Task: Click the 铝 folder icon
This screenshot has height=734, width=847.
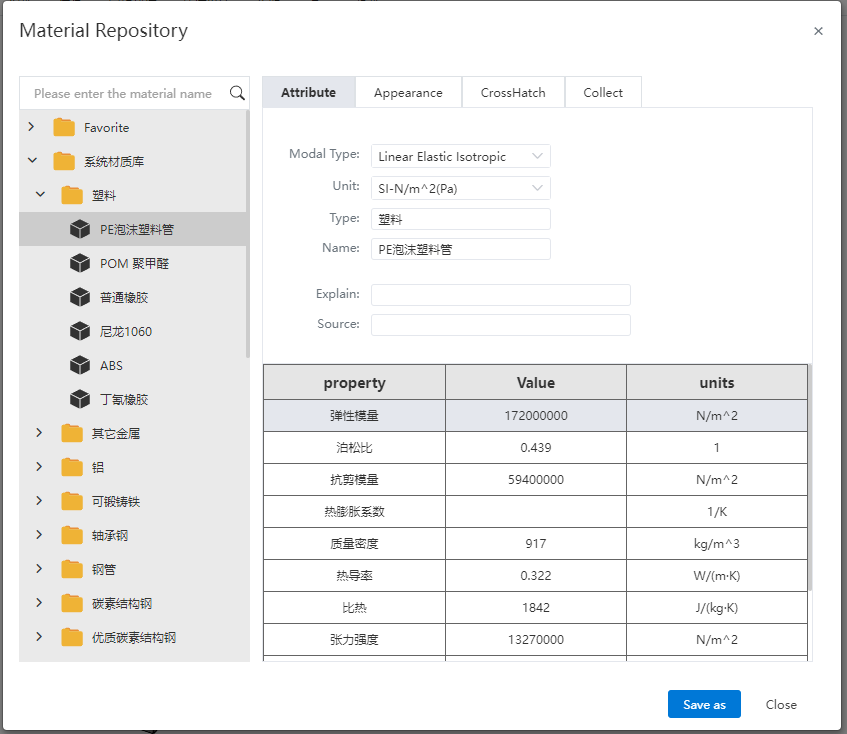Action: (x=72, y=467)
